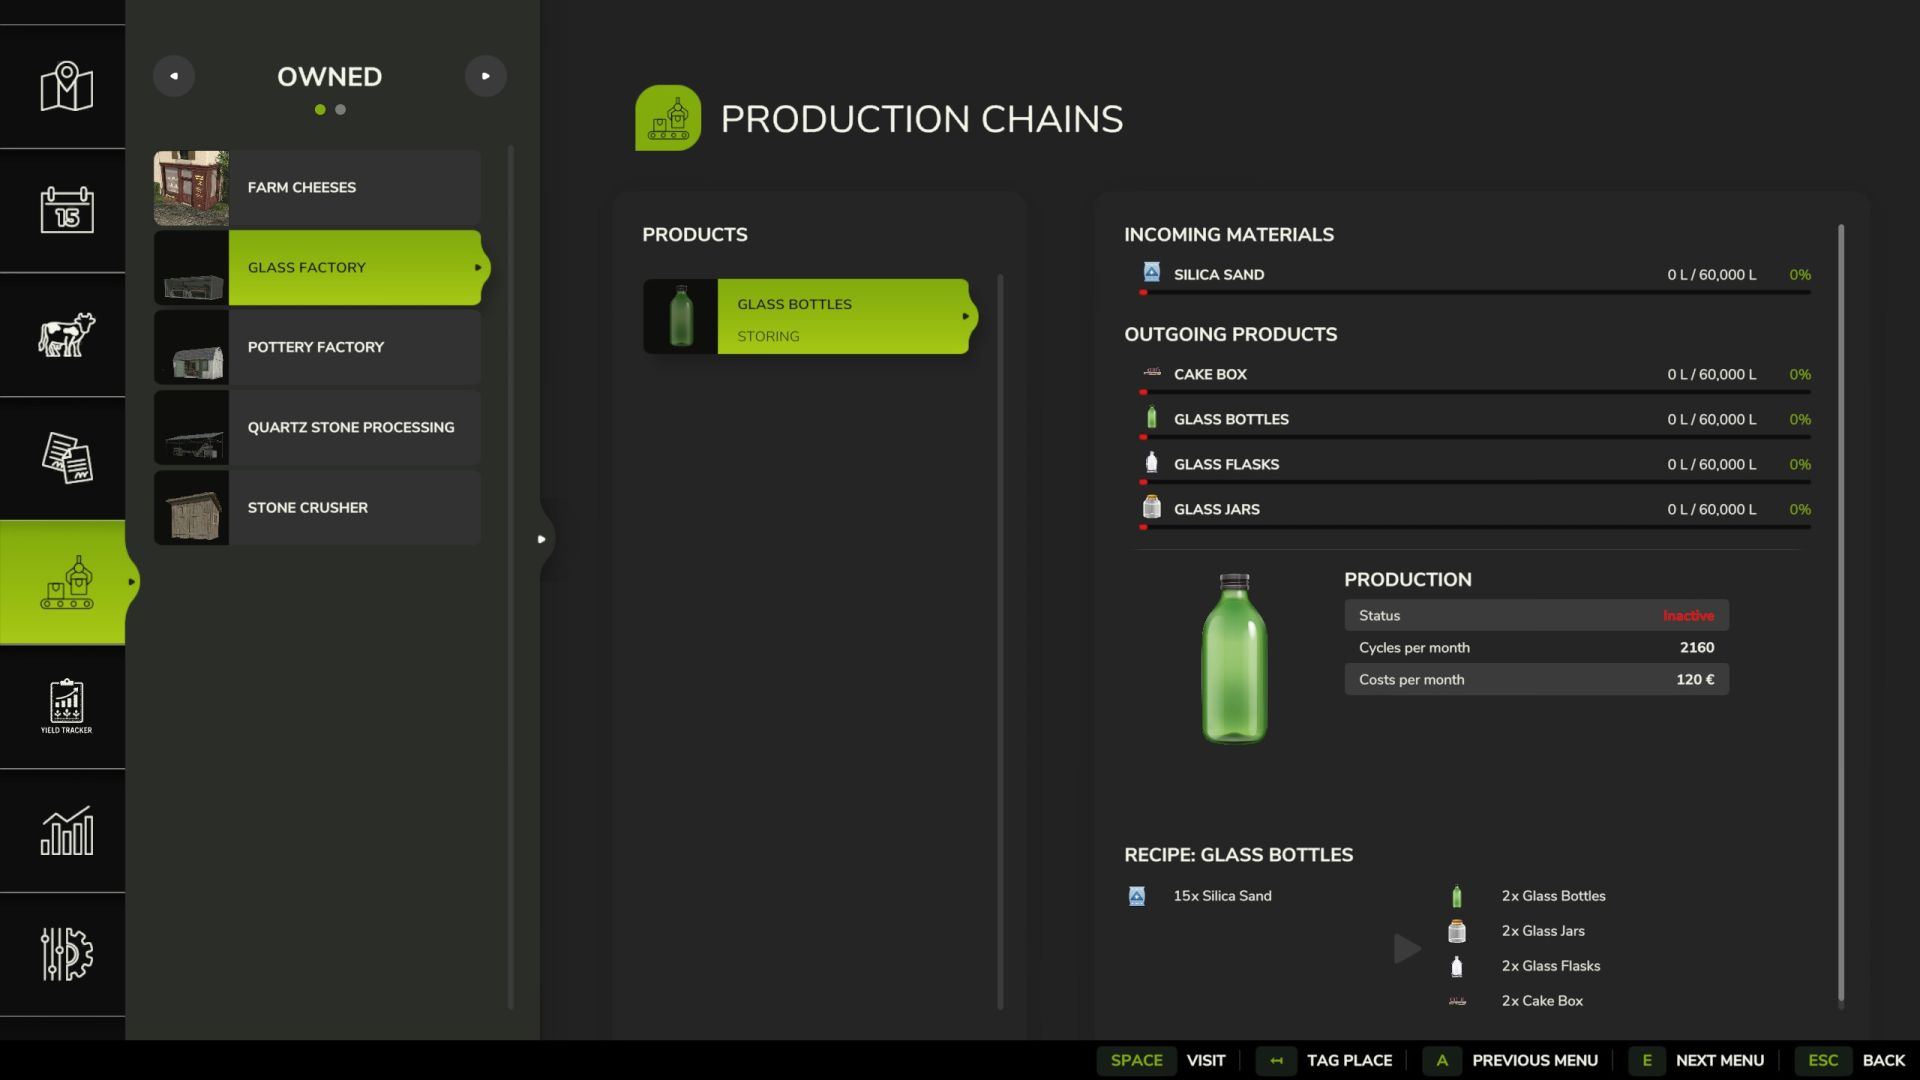The width and height of the screenshot is (1920, 1080).
Task: Click the Farm Cheeses building thumbnail
Action: click(x=191, y=188)
